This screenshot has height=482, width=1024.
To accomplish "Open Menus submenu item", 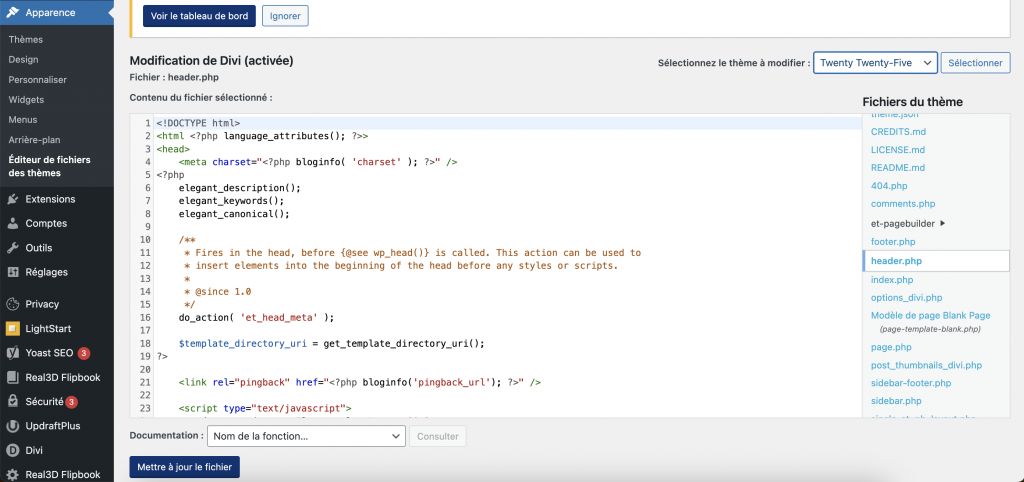I will pos(23,120).
